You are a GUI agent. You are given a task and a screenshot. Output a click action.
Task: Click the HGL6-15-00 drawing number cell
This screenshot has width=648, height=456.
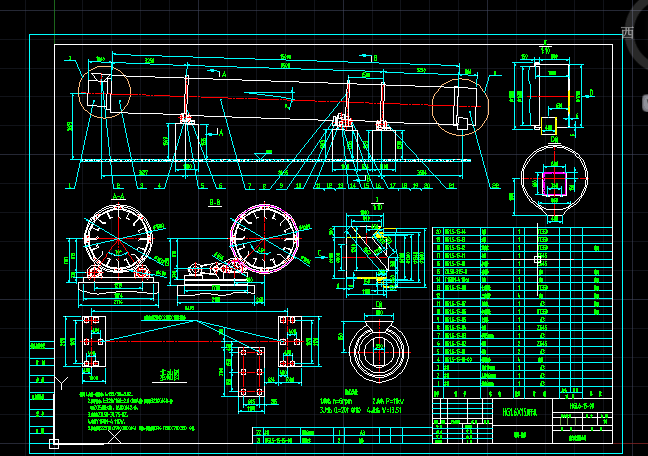click(582, 407)
